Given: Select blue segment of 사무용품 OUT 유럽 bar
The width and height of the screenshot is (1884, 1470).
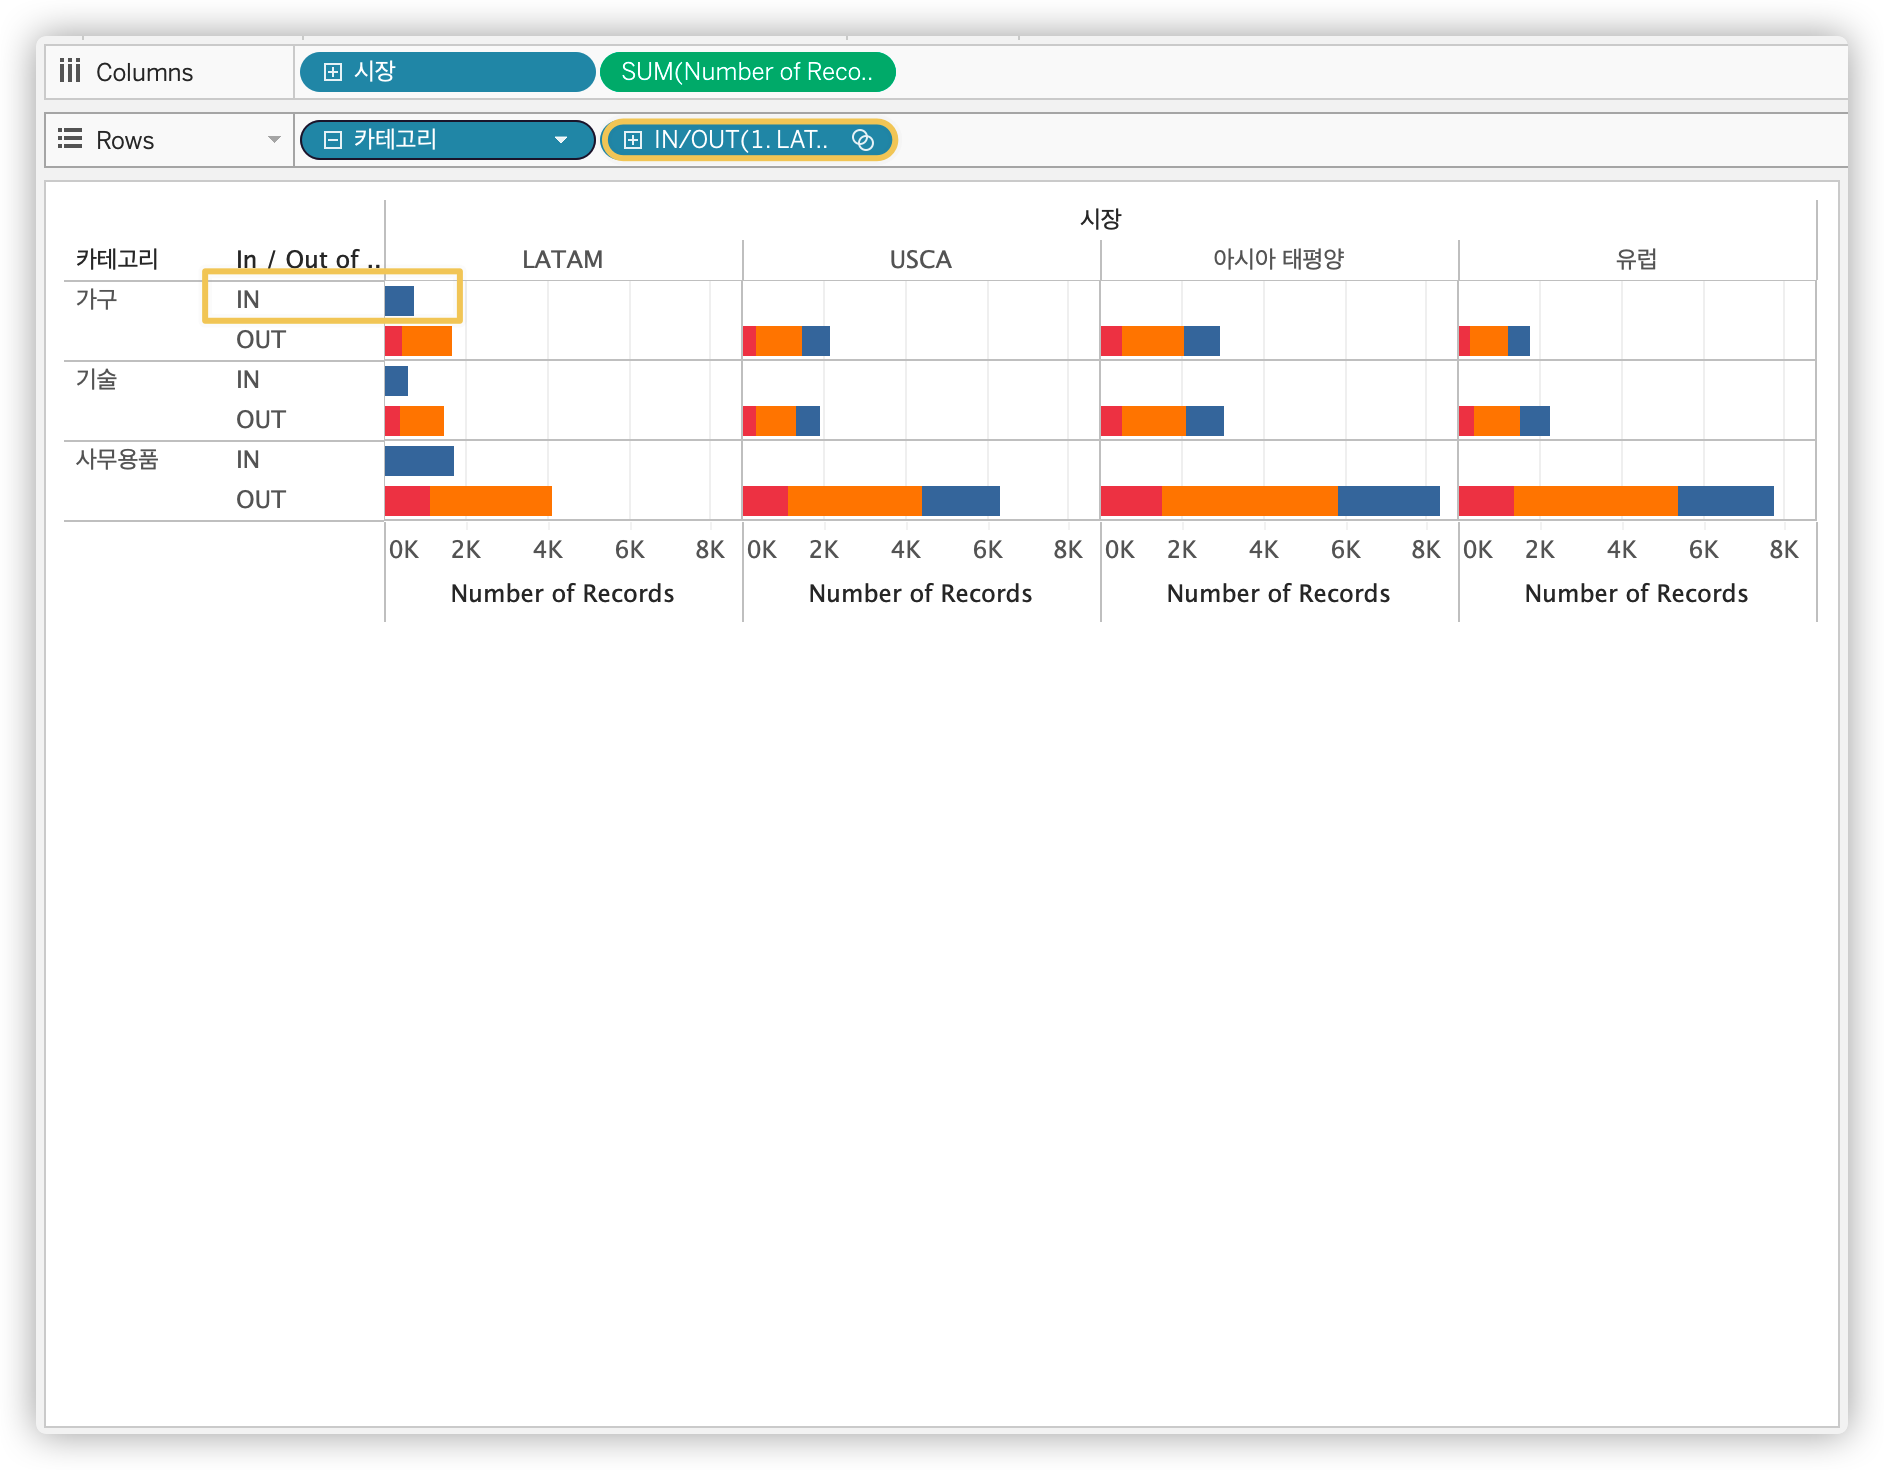Looking at the screenshot, I should point(1726,501).
